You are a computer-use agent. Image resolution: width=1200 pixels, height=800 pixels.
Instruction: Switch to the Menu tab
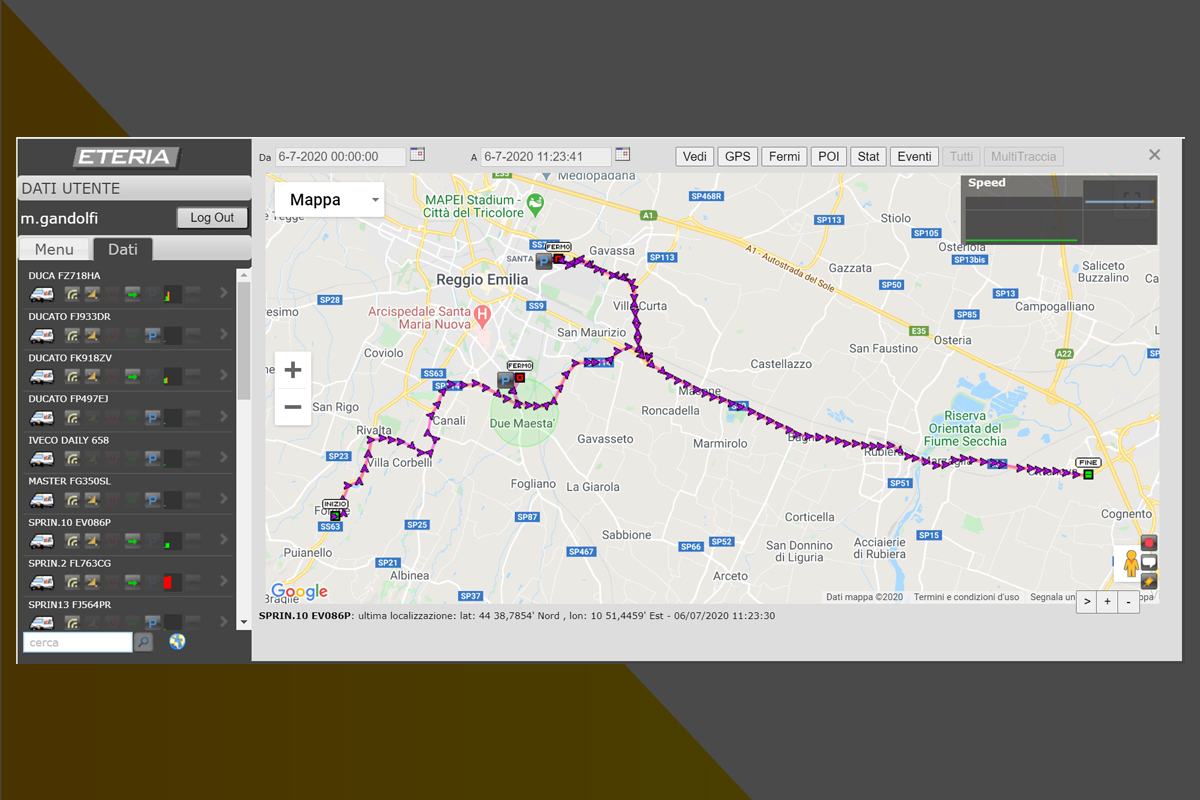tap(54, 250)
